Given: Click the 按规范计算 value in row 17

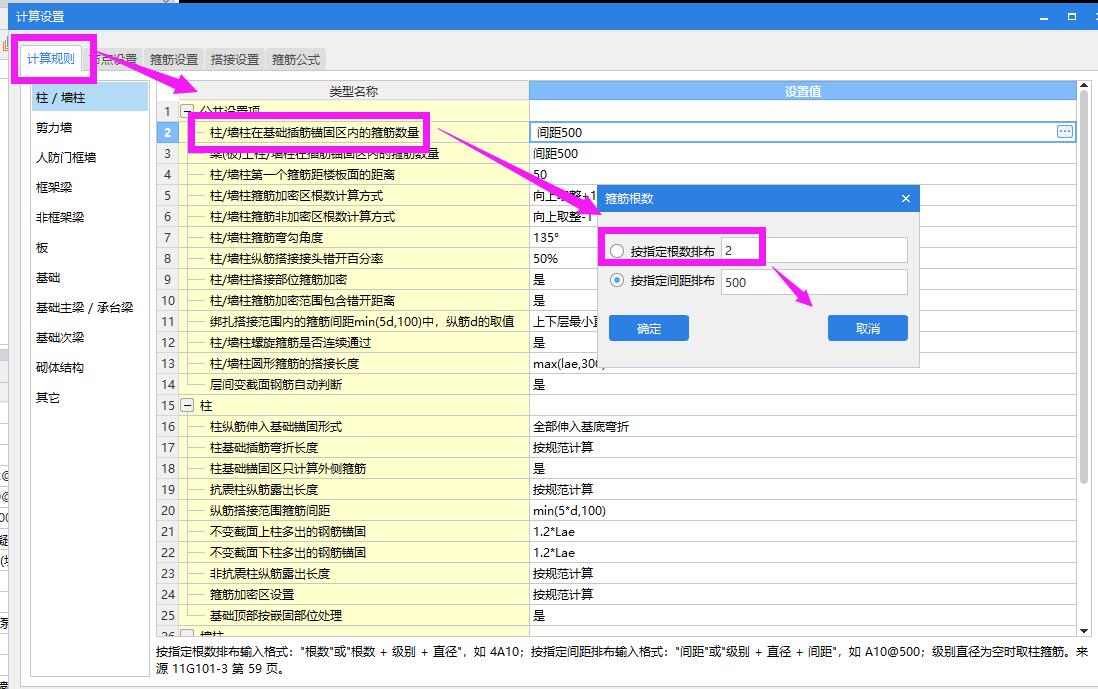Looking at the screenshot, I should (x=802, y=447).
